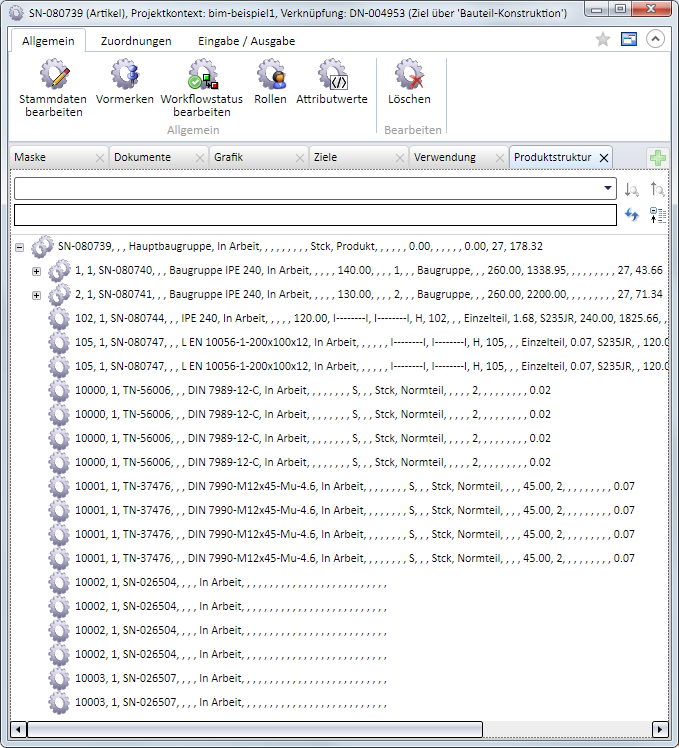Click the favorite star icon
The height and width of the screenshot is (748, 679).
point(603,40)
